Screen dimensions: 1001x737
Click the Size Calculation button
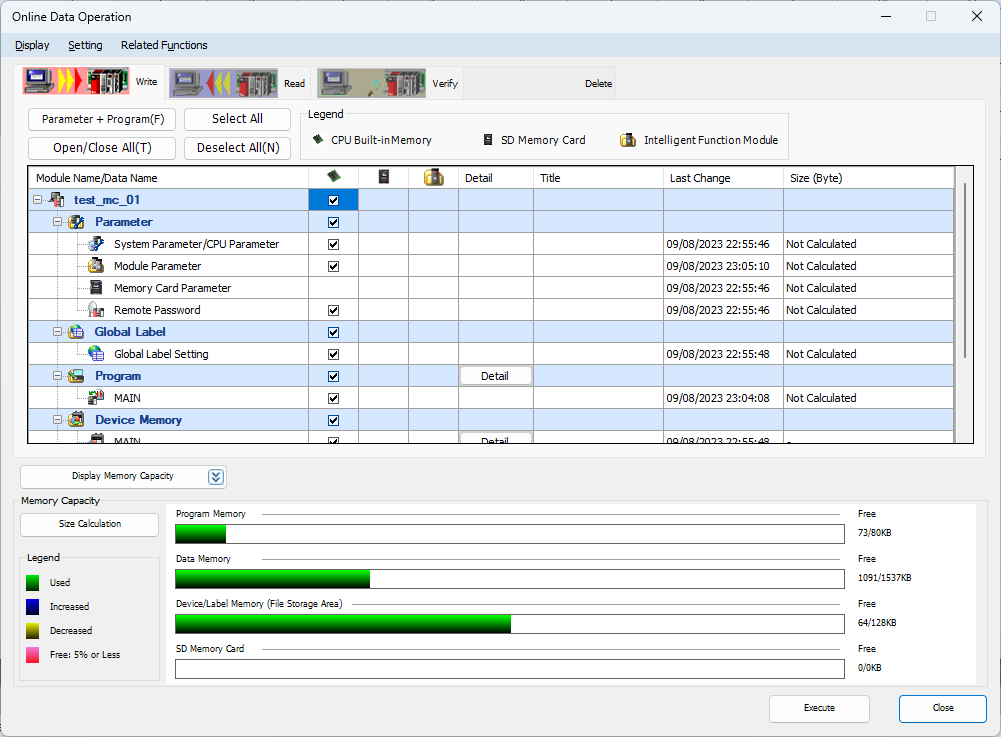coord(90,524)
